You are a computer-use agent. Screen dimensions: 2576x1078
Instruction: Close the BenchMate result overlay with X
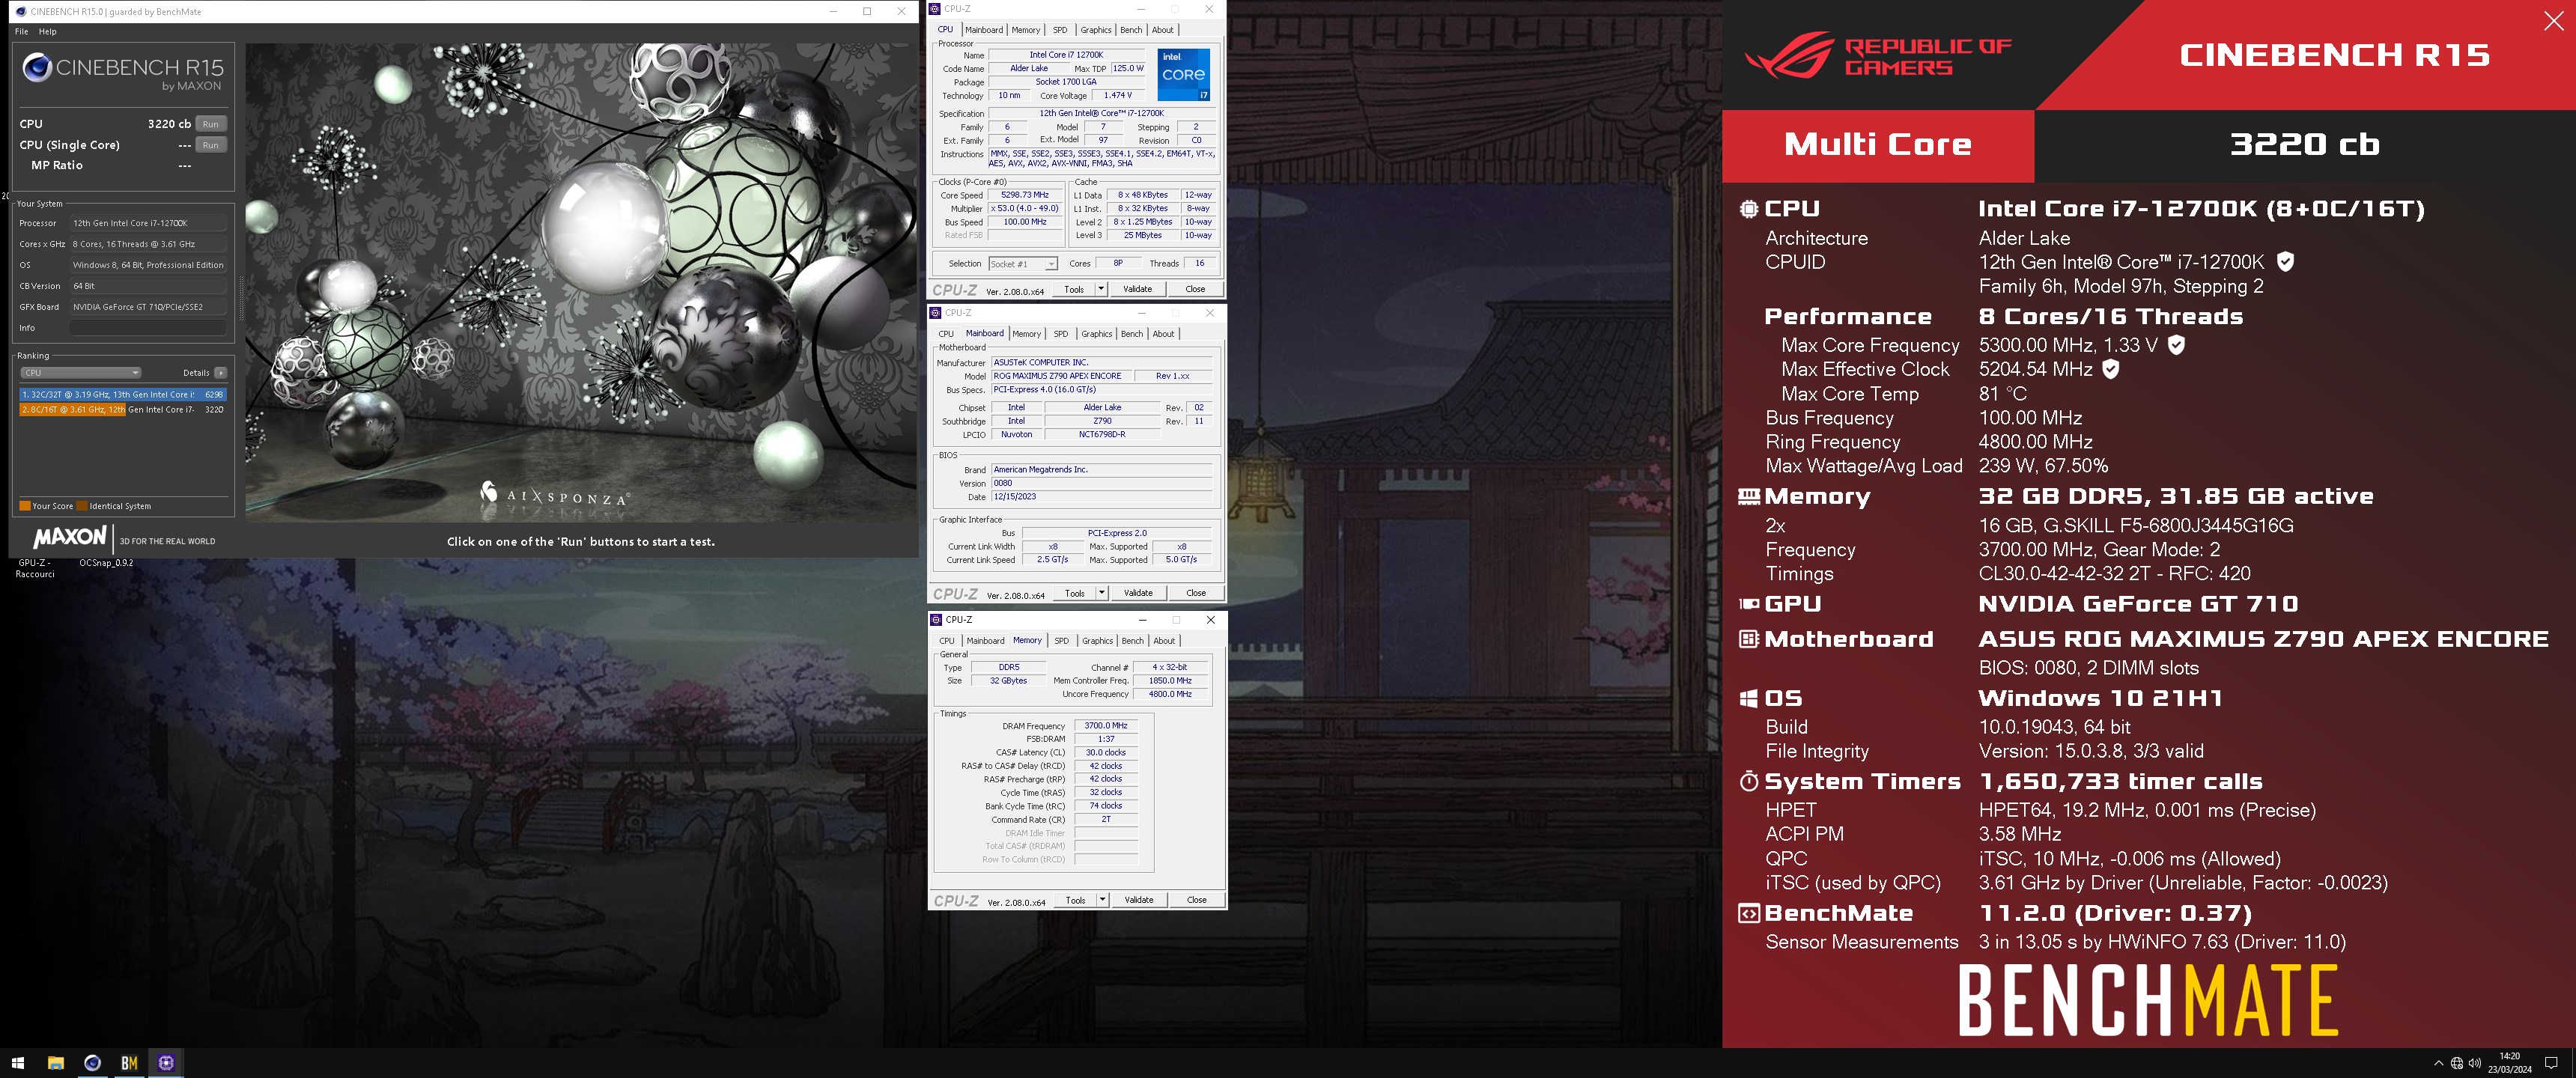coord(2553,21)
